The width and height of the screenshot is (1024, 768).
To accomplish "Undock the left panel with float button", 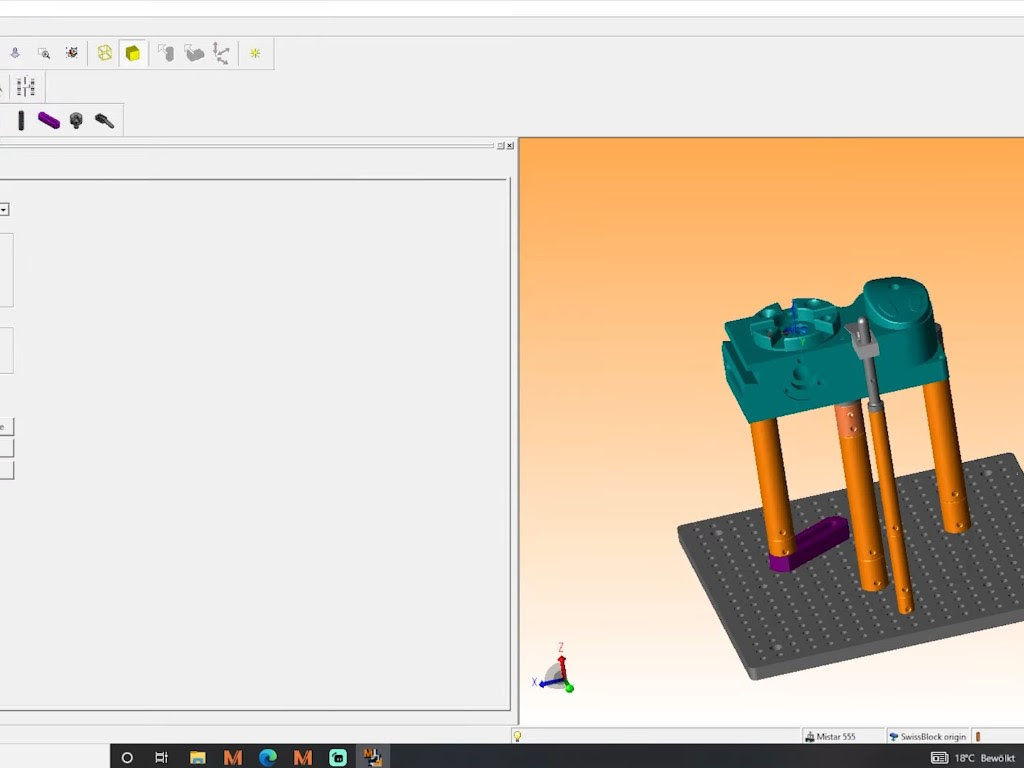I will 501,146.
